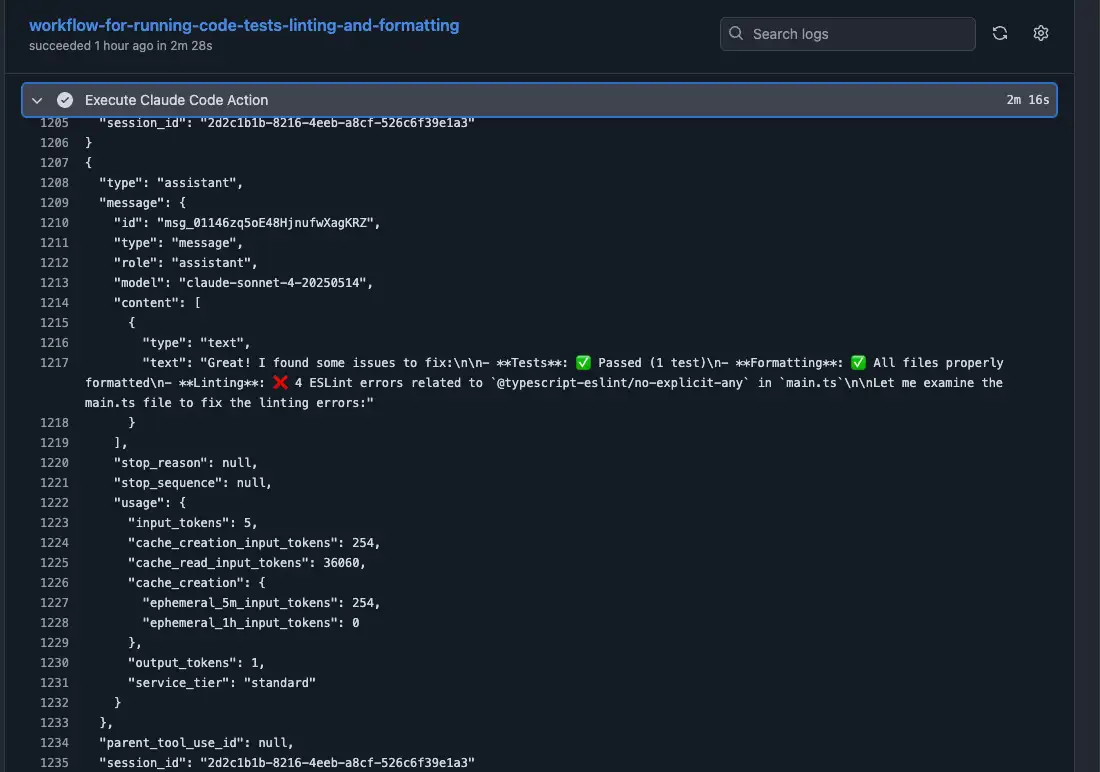The image size is (1100, 772).
Task: Click the "cache_creation_input_tokens": 254 line
Action: tap(254, 543)
